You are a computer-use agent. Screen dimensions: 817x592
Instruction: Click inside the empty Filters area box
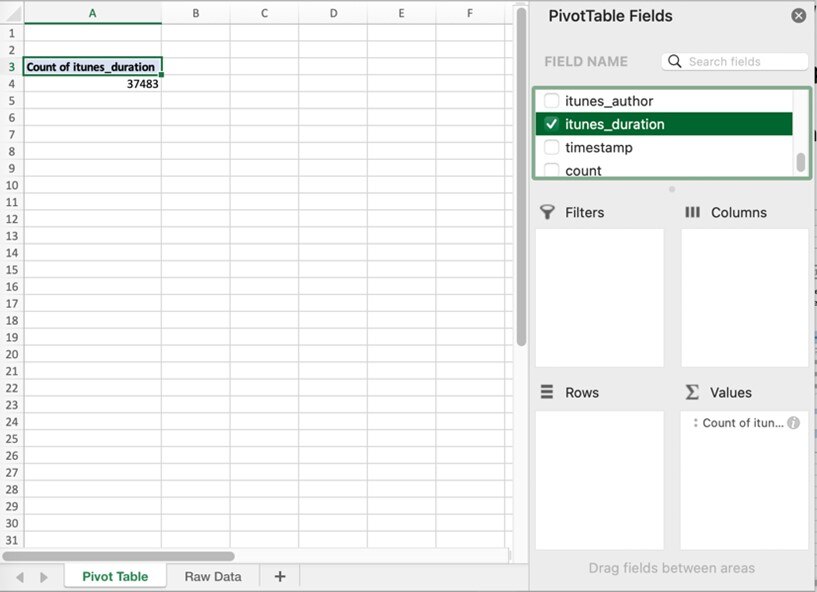coord(600,298)
